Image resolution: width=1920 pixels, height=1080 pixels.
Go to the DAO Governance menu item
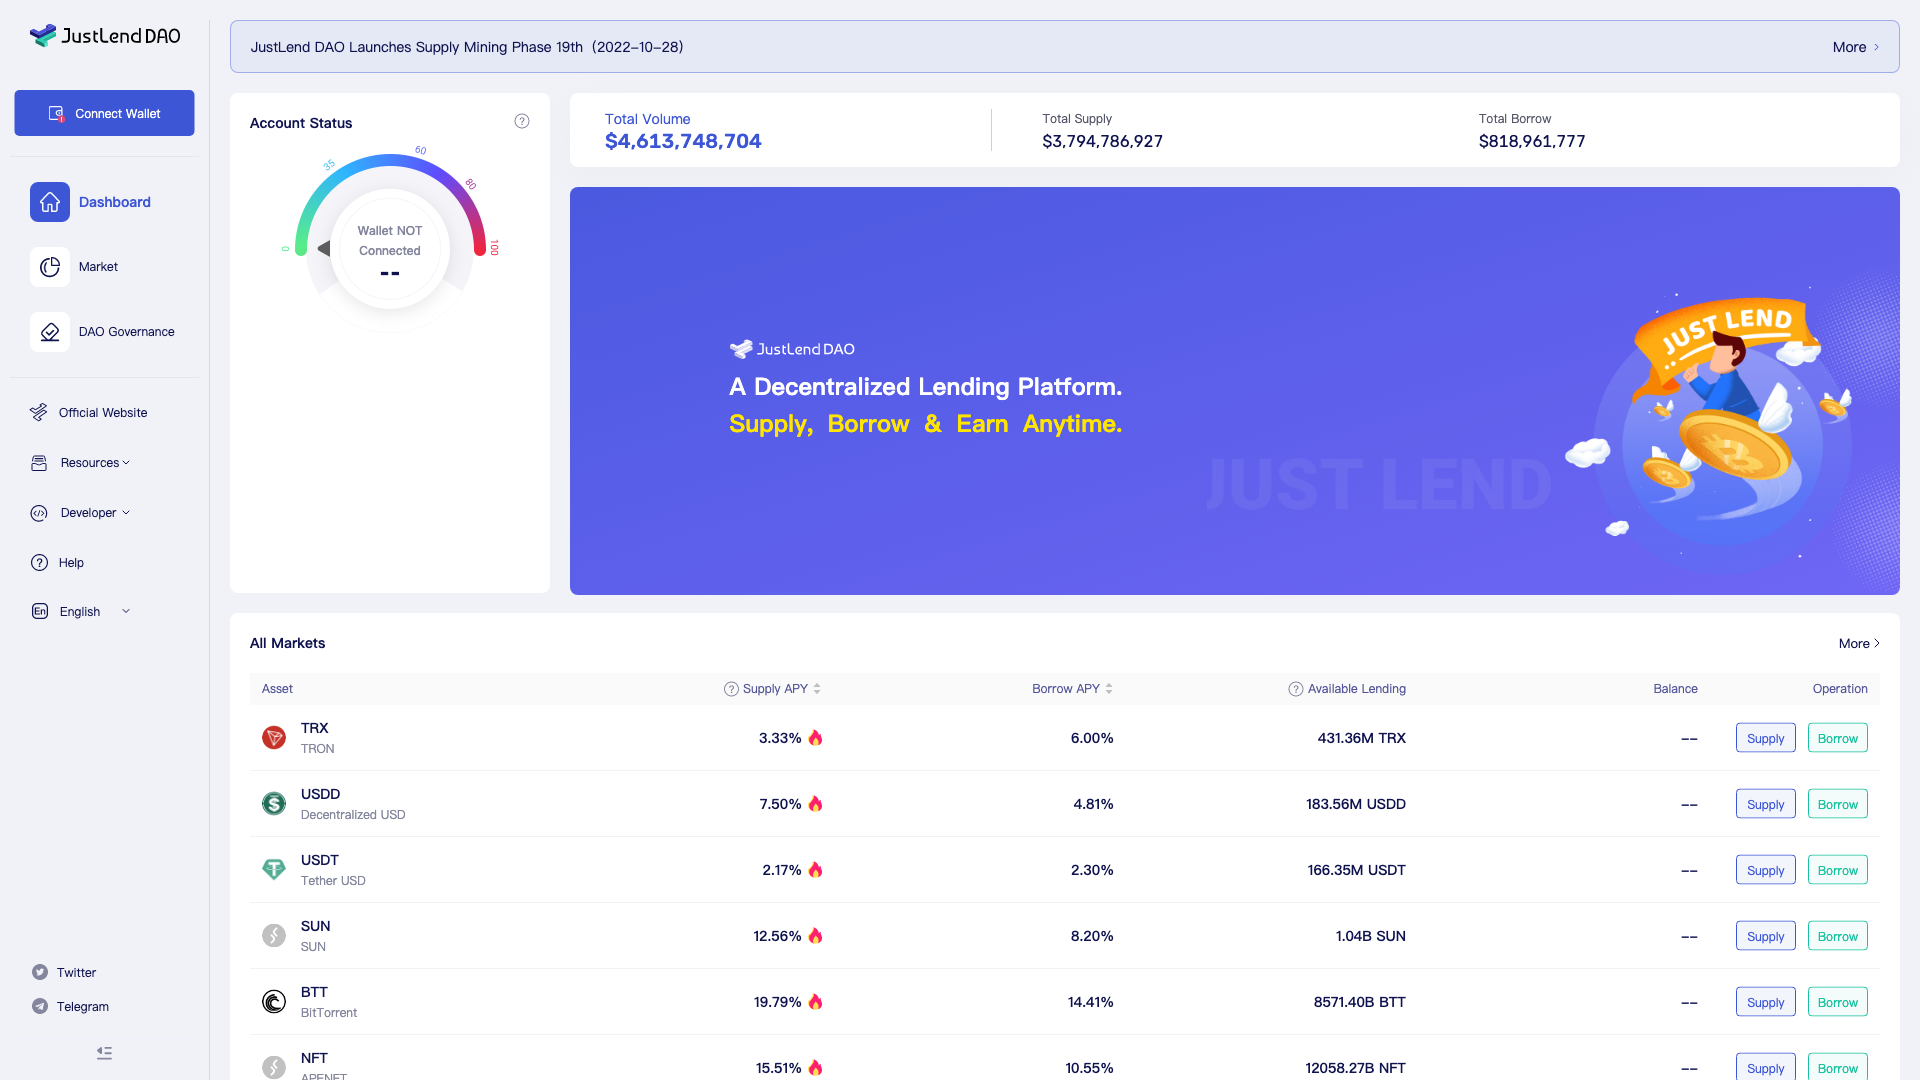(126, 332)
